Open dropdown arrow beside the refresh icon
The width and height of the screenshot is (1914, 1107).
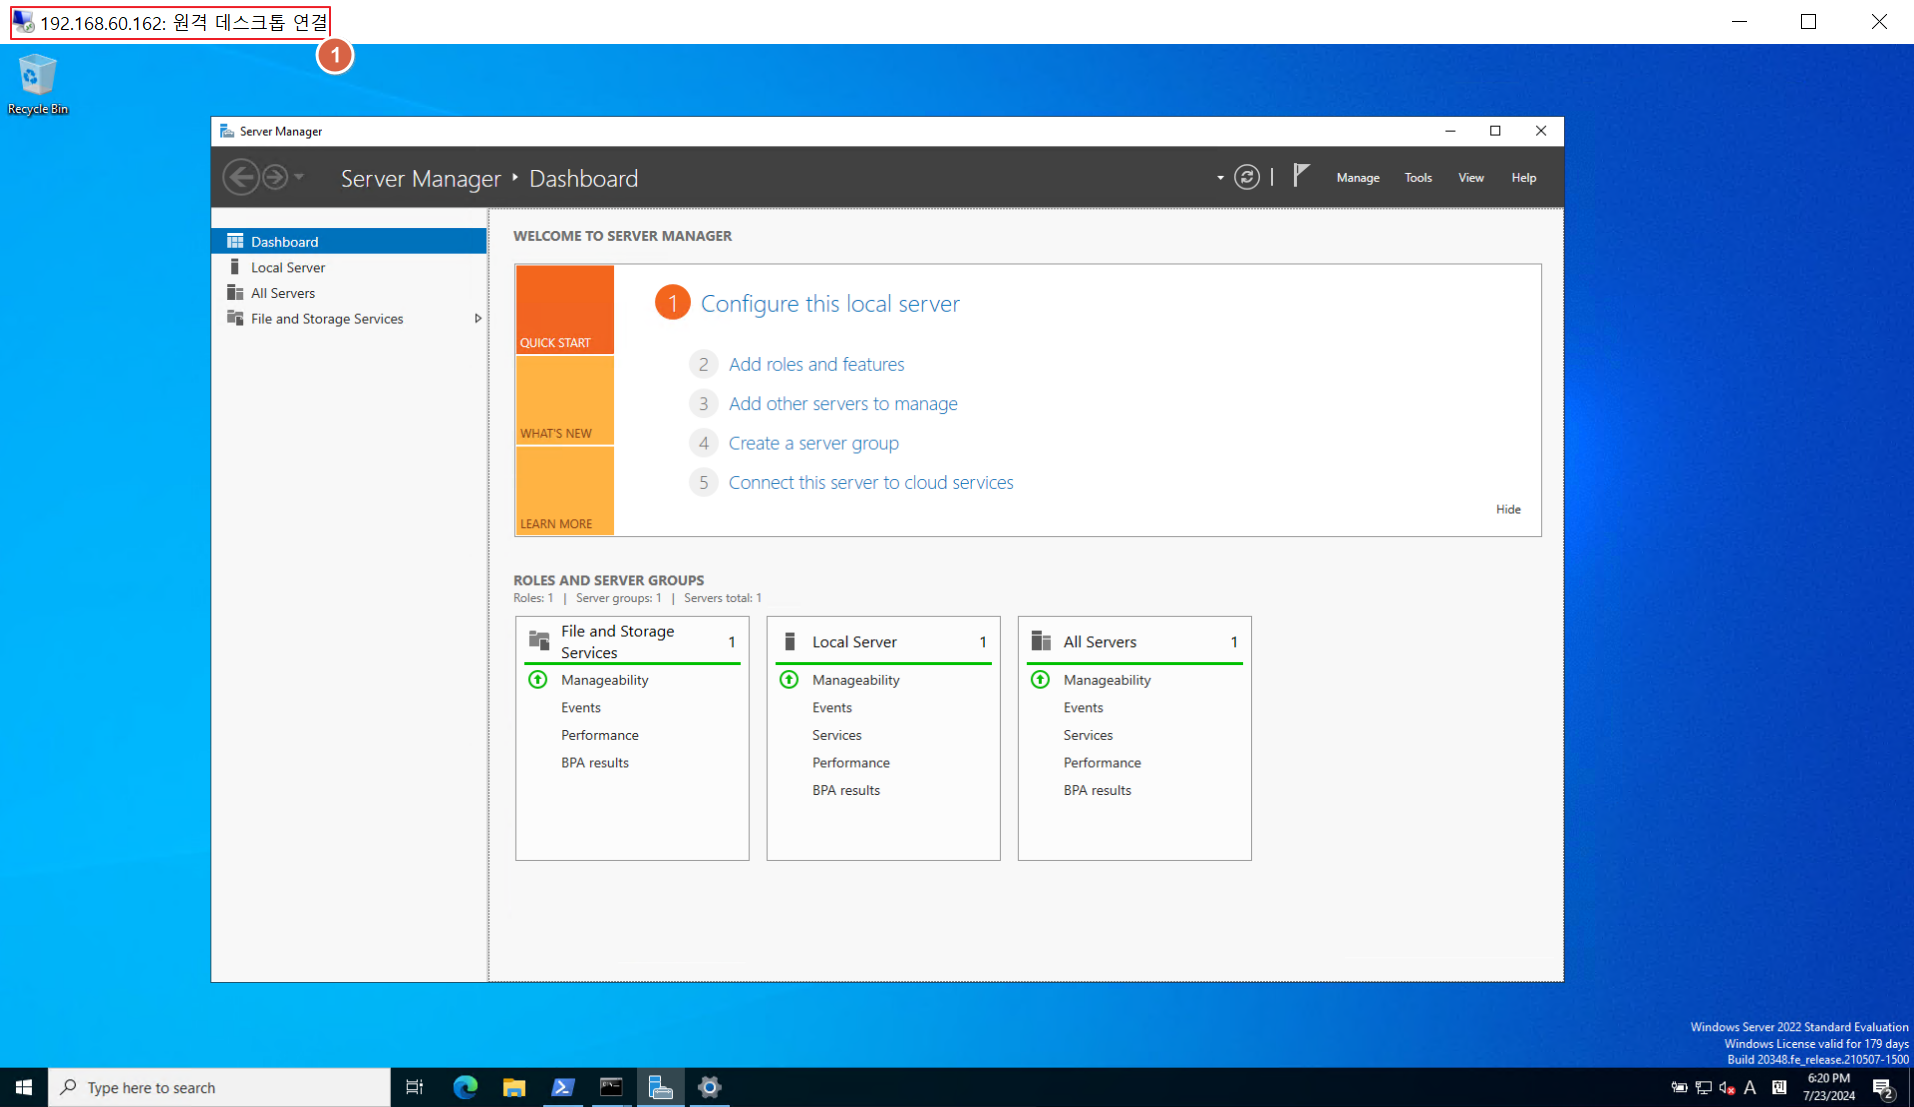pos(1220,178)
